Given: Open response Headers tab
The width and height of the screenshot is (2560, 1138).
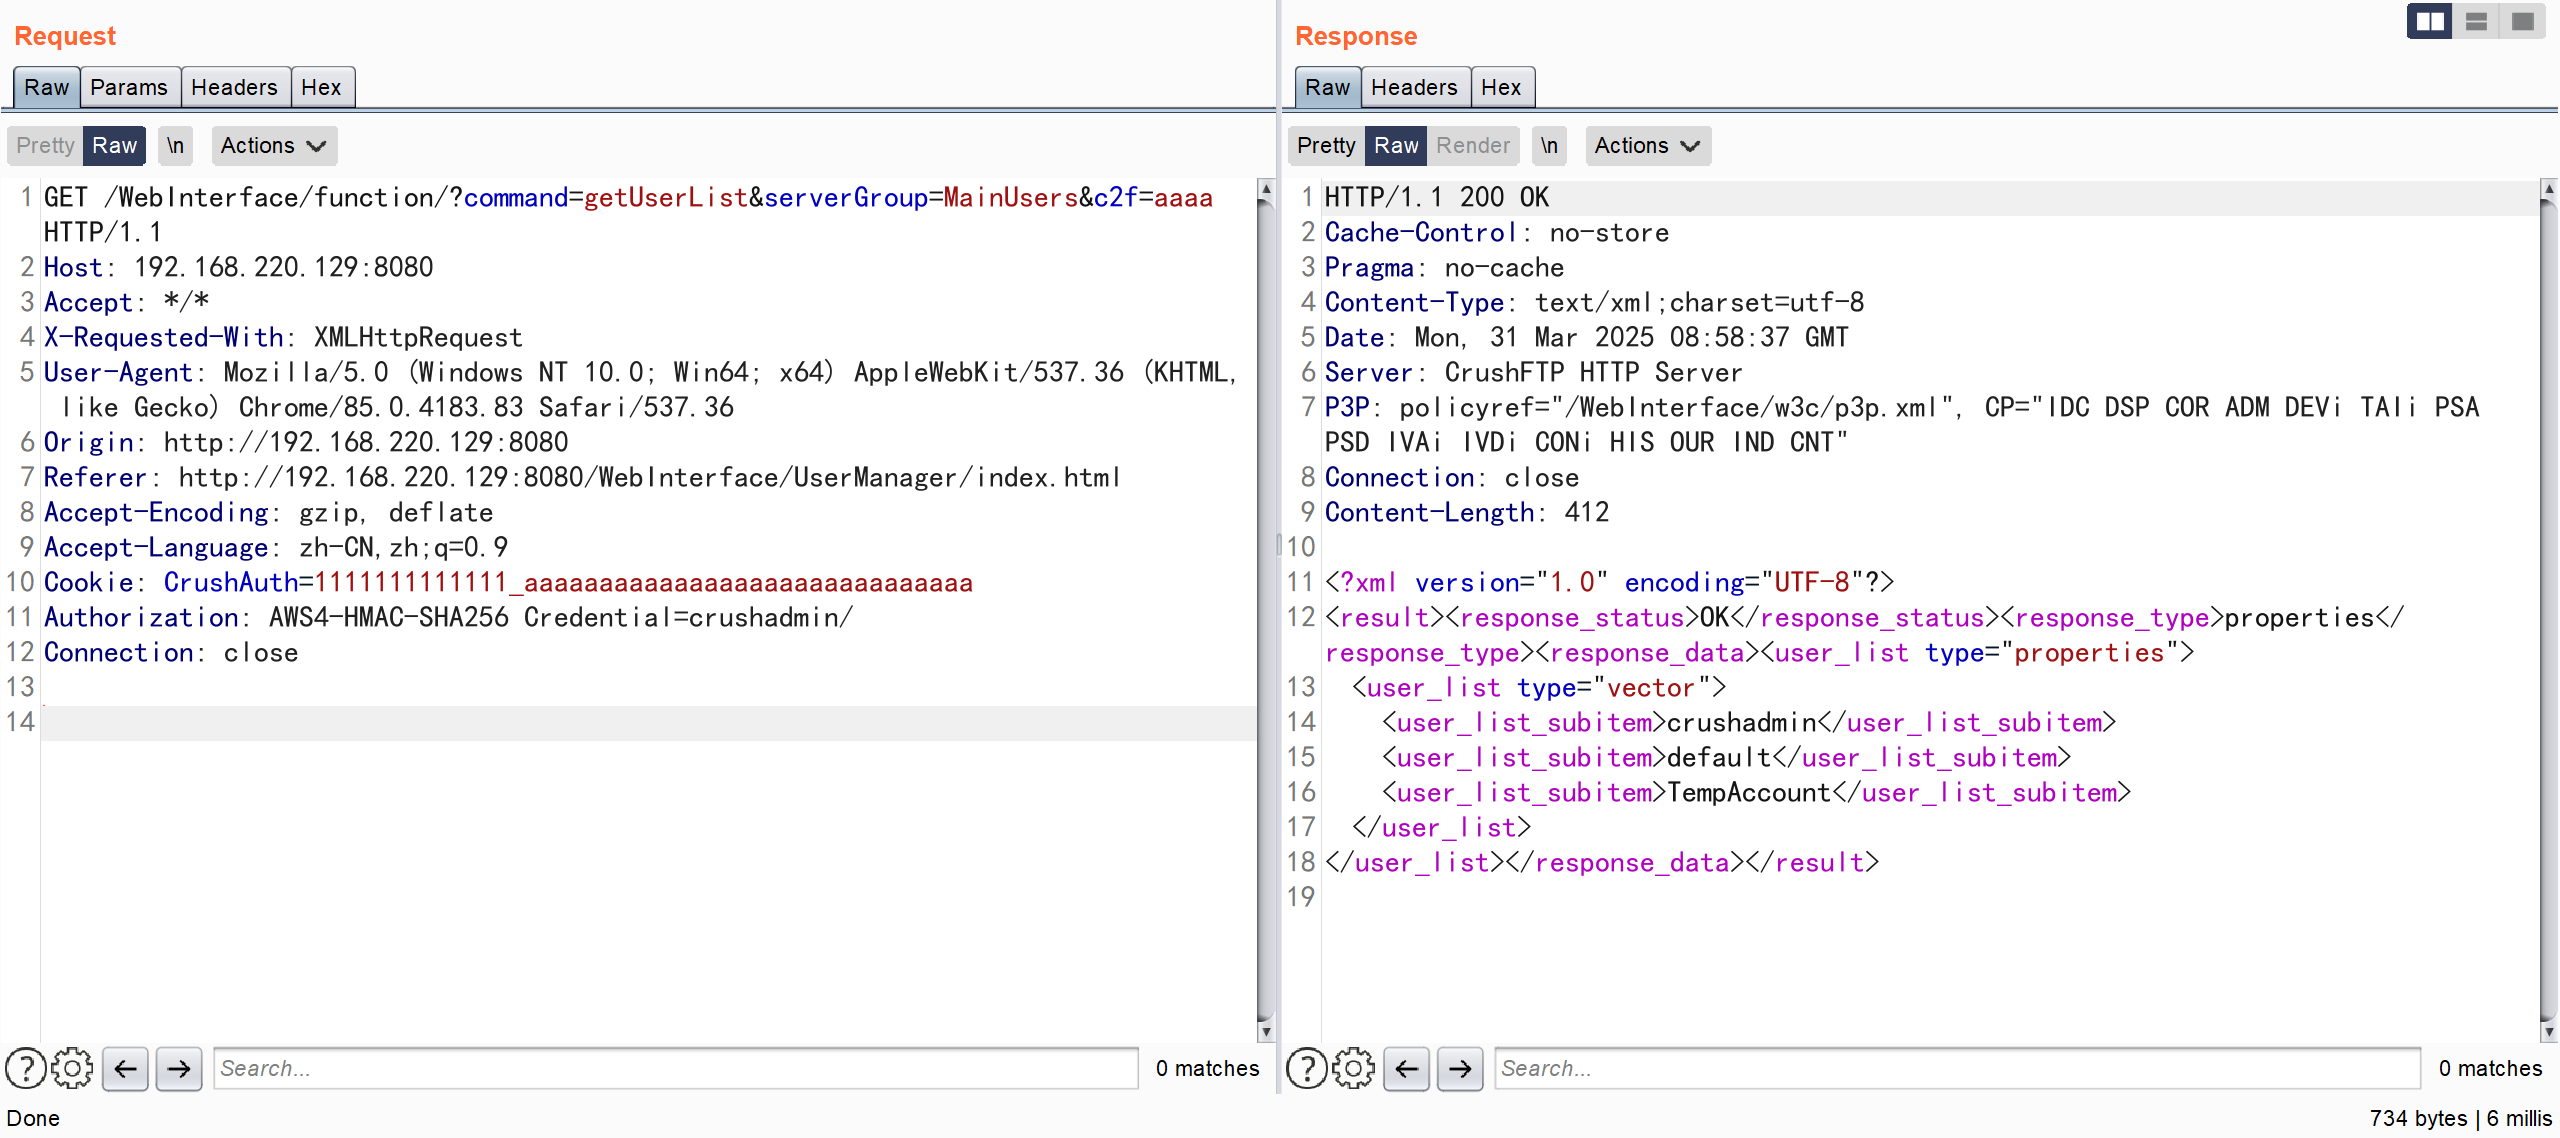Looking at the screenshot, I should [1413, 87].
